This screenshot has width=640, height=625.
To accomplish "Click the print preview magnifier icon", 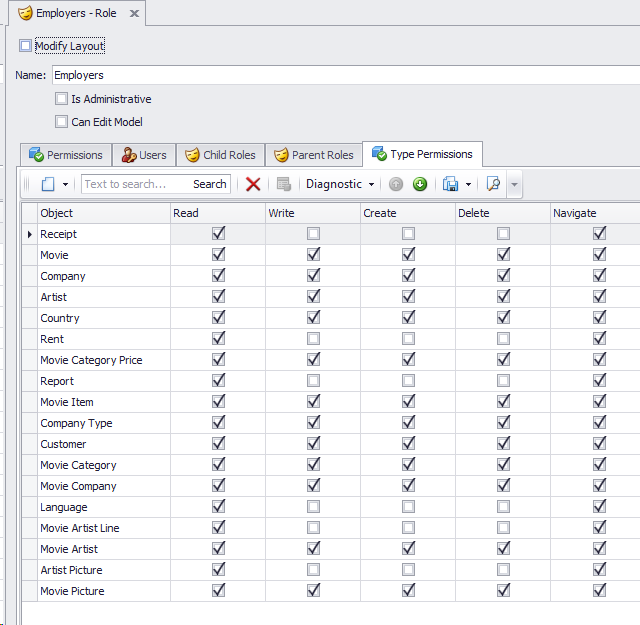I will pyautogui.click(x=492, y=184).
